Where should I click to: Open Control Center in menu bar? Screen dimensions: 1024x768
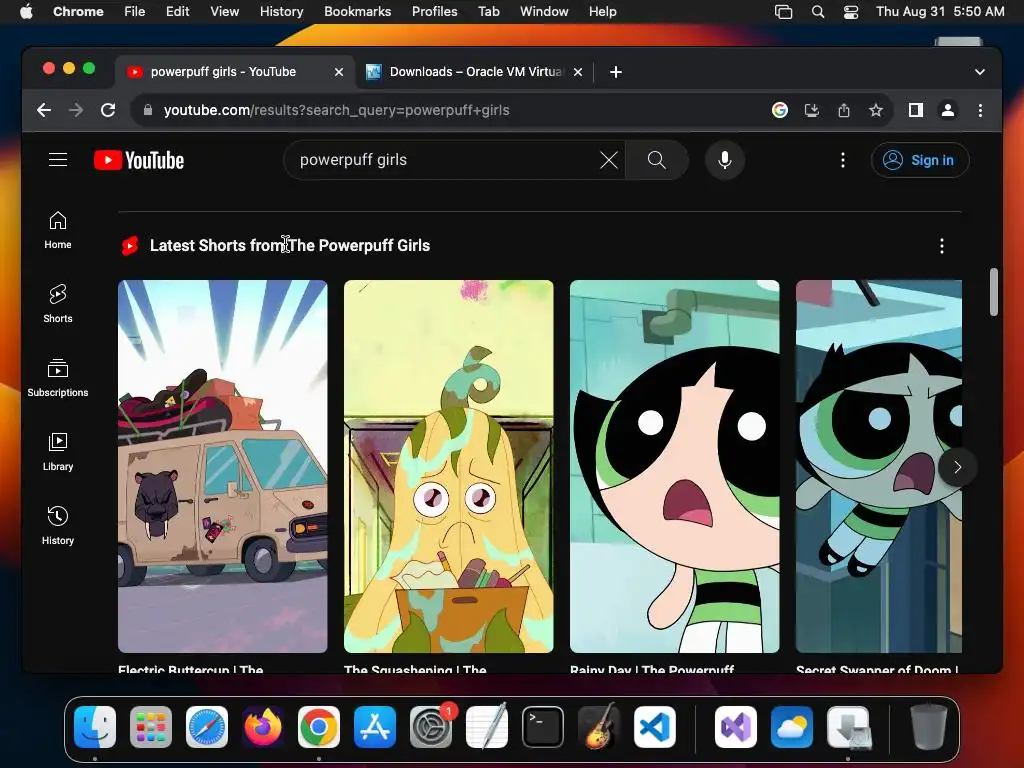click(x=851, y=11)
